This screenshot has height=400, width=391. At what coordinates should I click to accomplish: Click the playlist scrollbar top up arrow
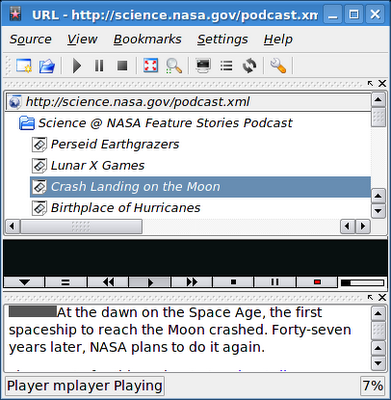(x=378, y=99)
